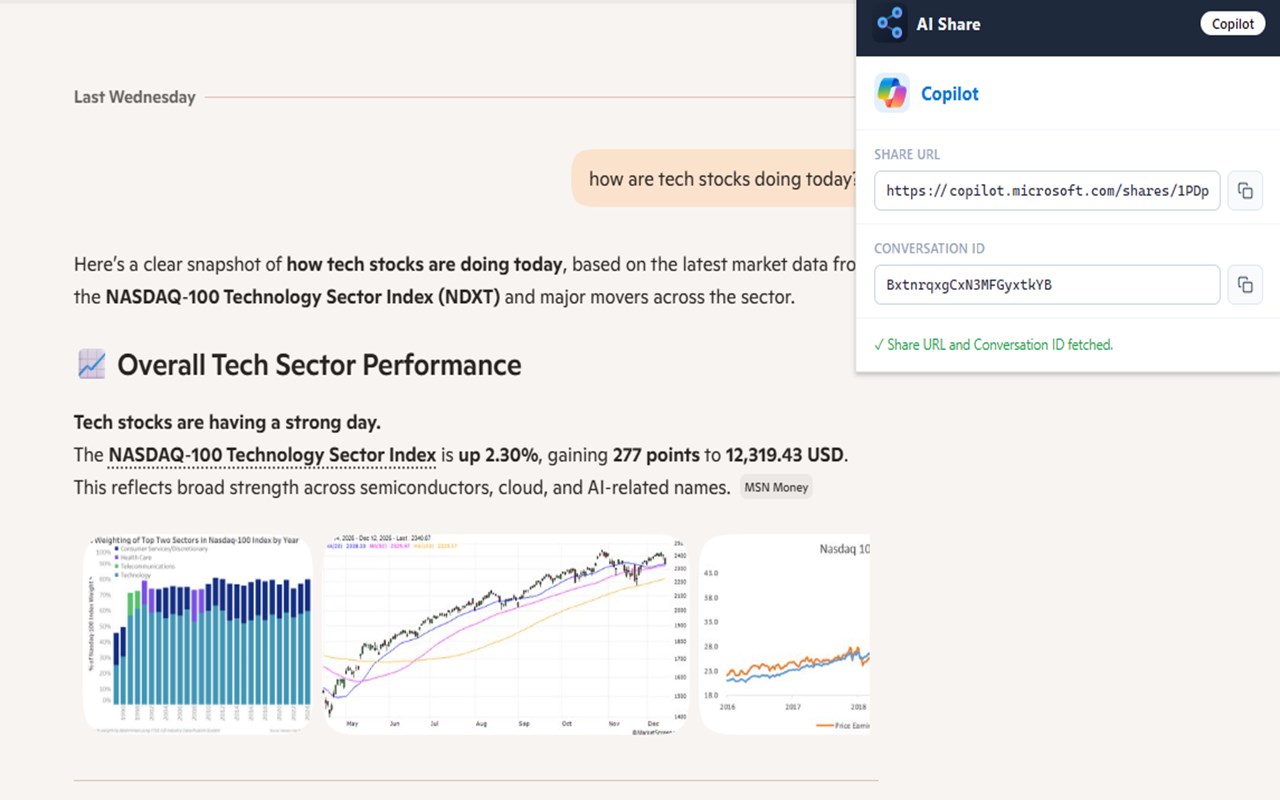
Task: Click the AI Share panel title
Action: click(948, 24)
